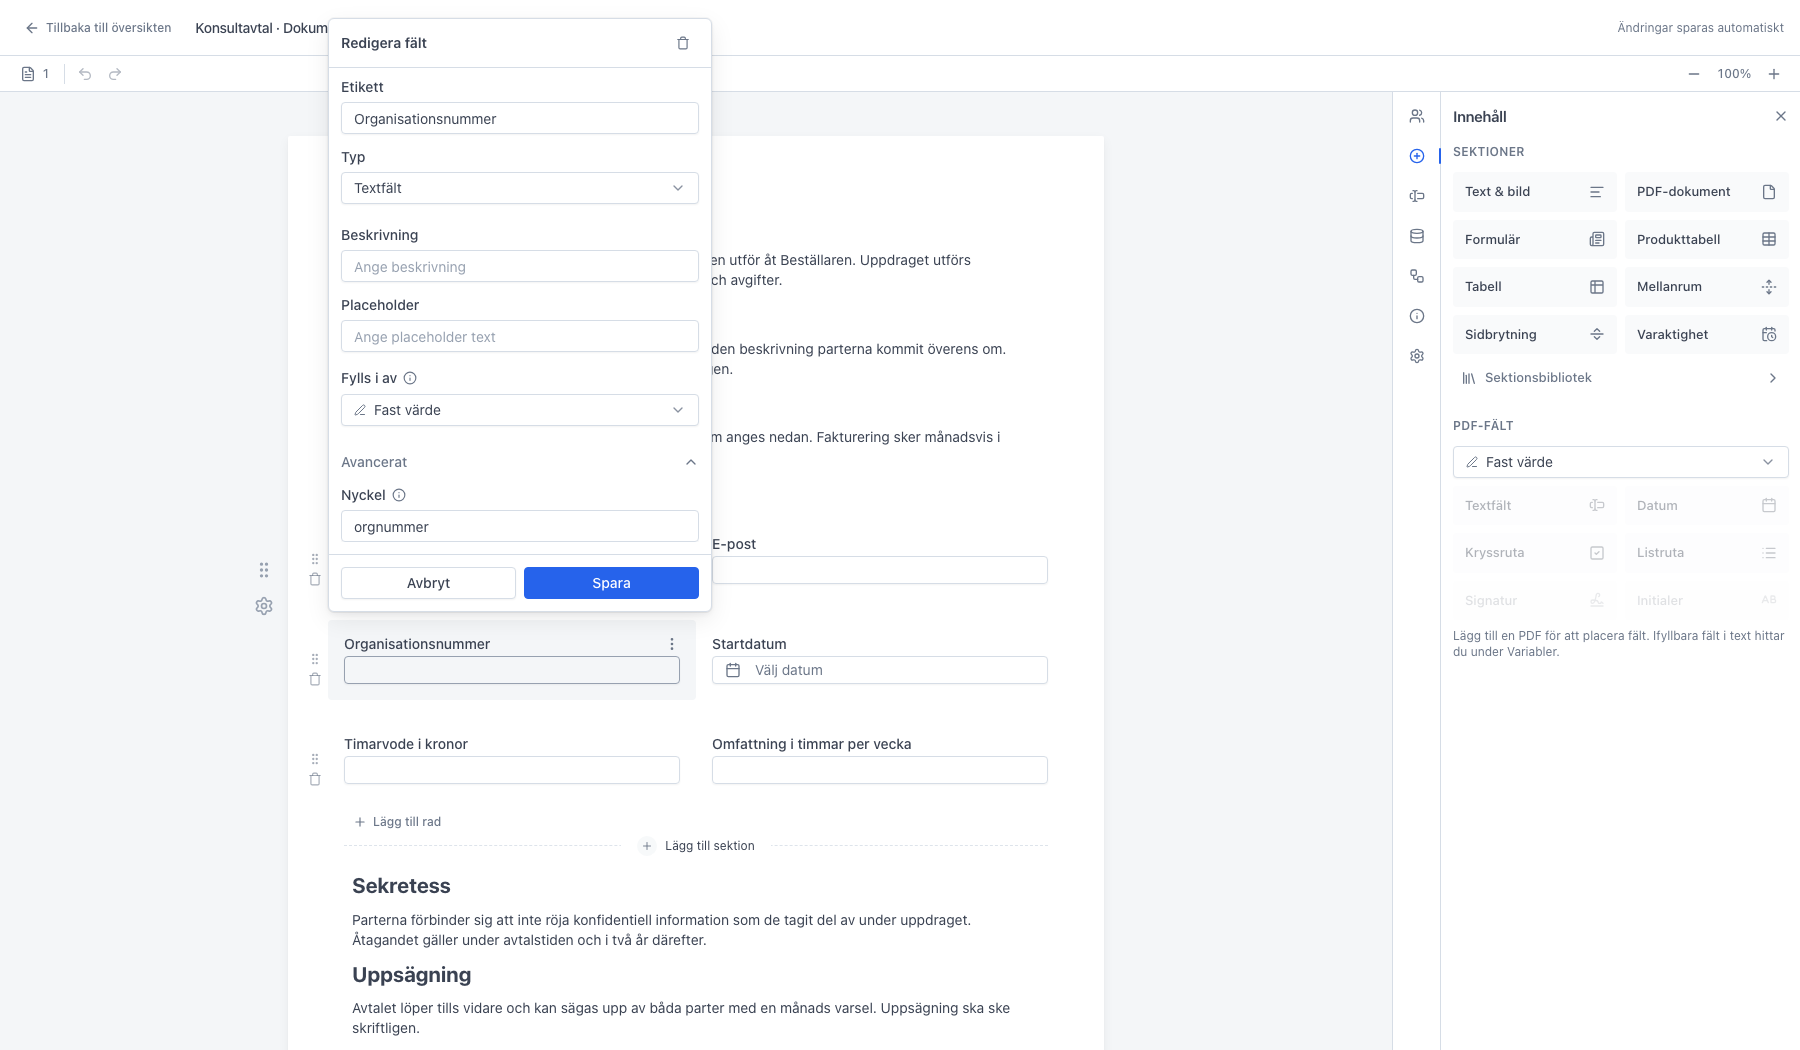Screen dimensions: 1800x1050
Task: Delete the Organisationsnummer row with its trash icon
Action: [315, 679]
